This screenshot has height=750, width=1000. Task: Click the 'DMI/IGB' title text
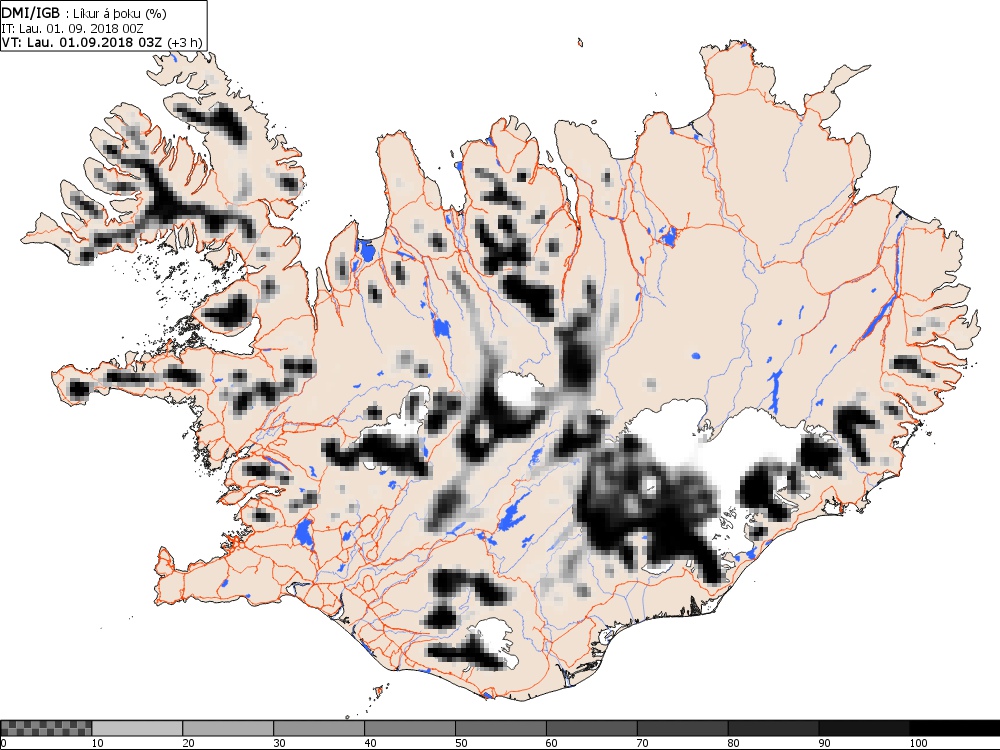[x=31, y=13]
